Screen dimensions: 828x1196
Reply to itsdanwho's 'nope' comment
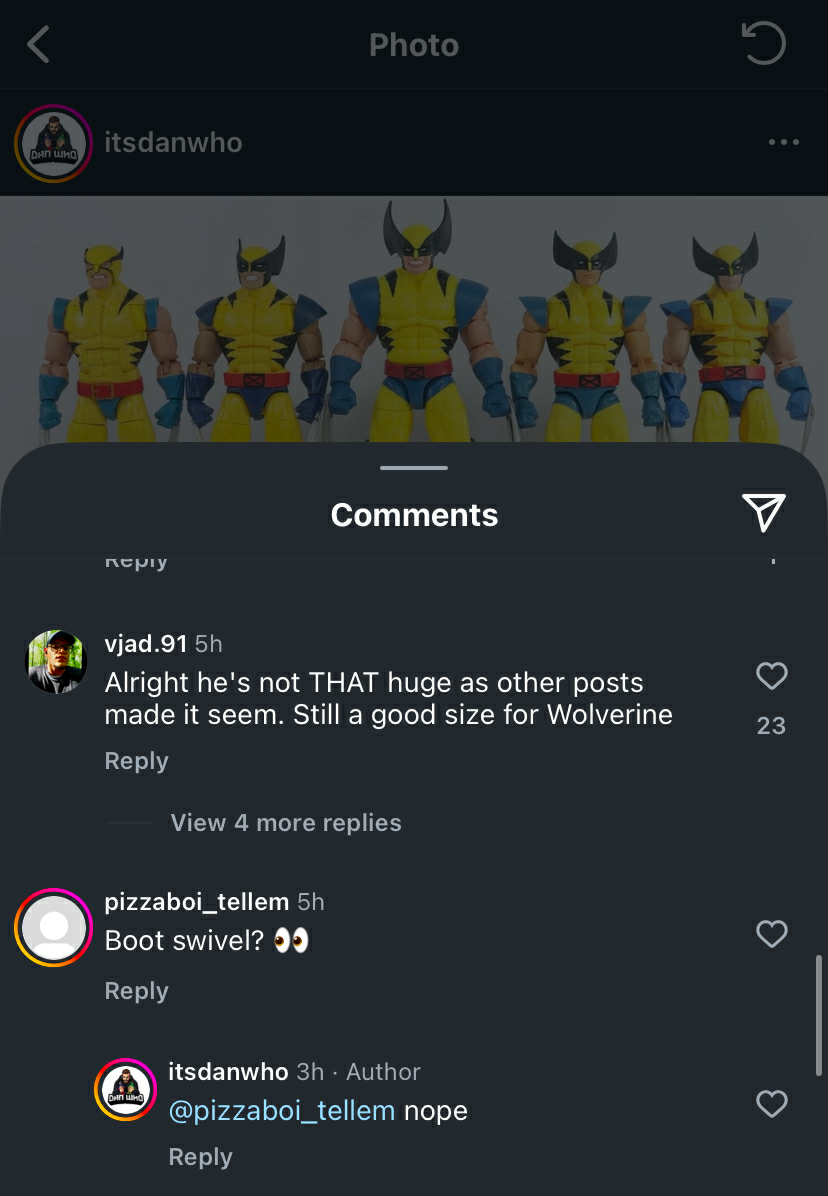[200, 1157]
